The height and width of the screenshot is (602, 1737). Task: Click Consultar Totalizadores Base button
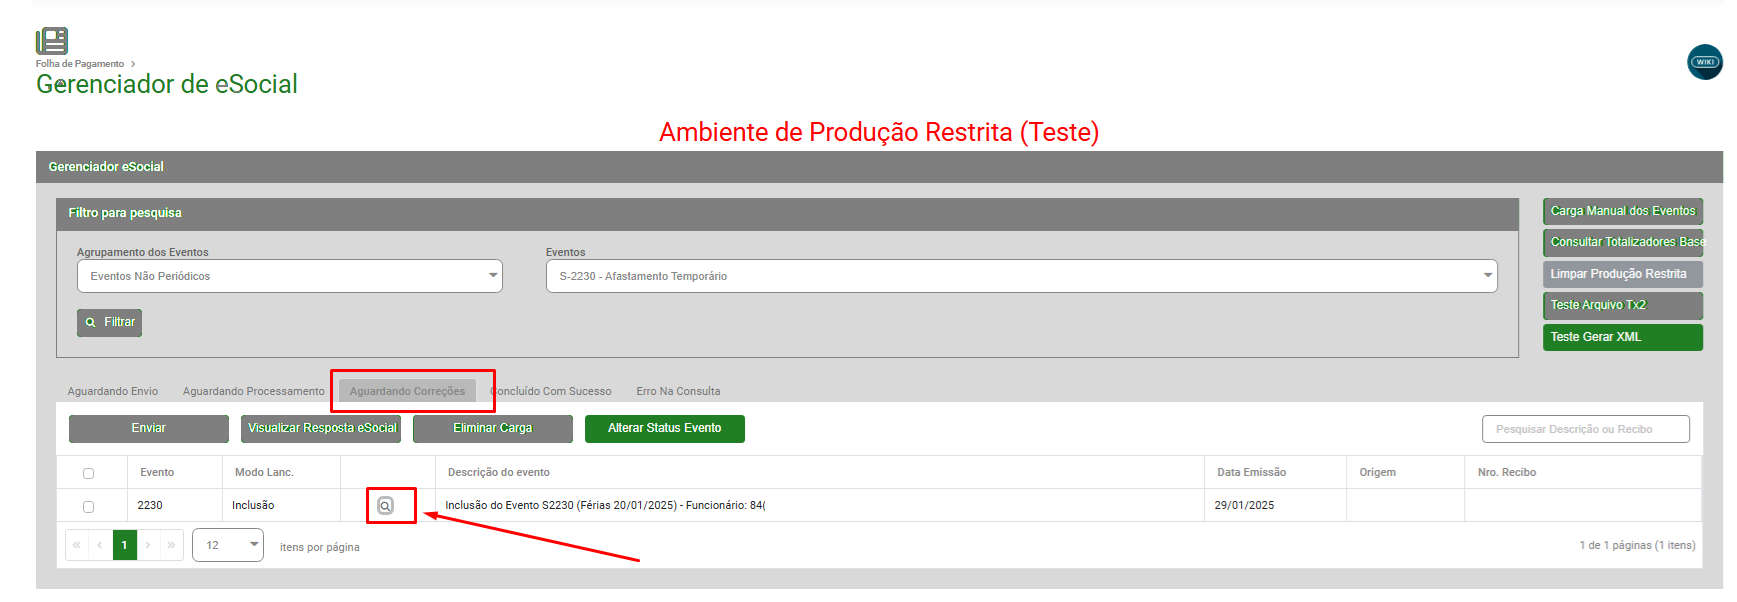pos(1623,242)
